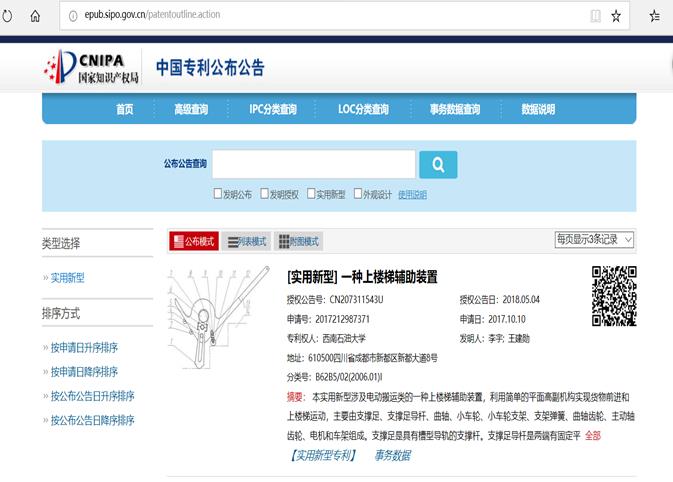Select IPC分类查询 navigation item

coord(273,109)
